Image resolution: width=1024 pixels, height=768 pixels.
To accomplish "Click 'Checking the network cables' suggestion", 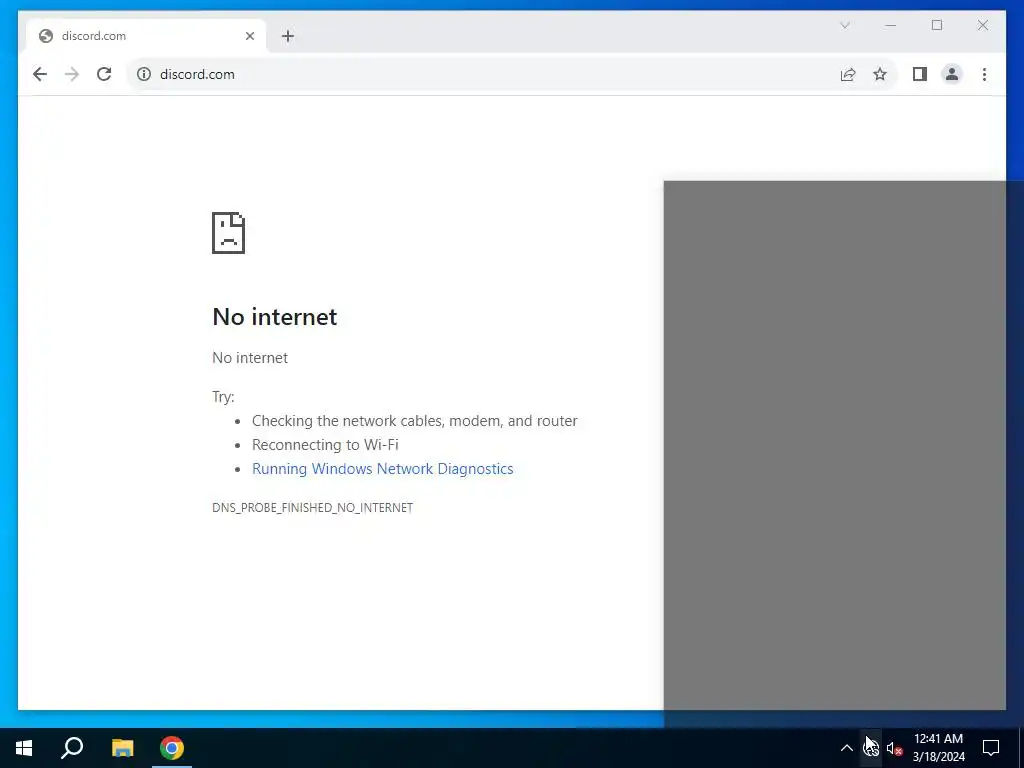I will [415, 421].
